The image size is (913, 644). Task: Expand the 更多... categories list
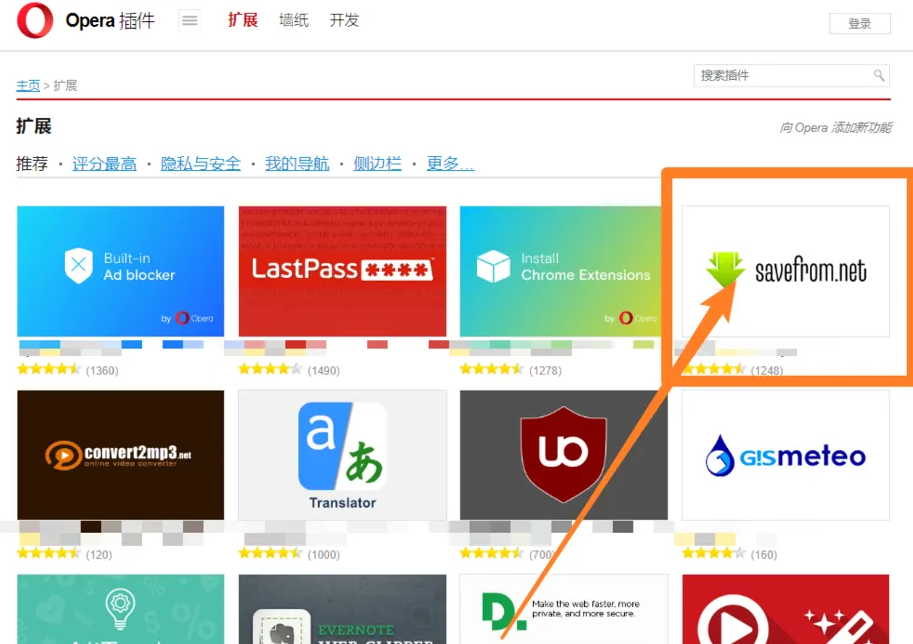(x=450, y=164)
